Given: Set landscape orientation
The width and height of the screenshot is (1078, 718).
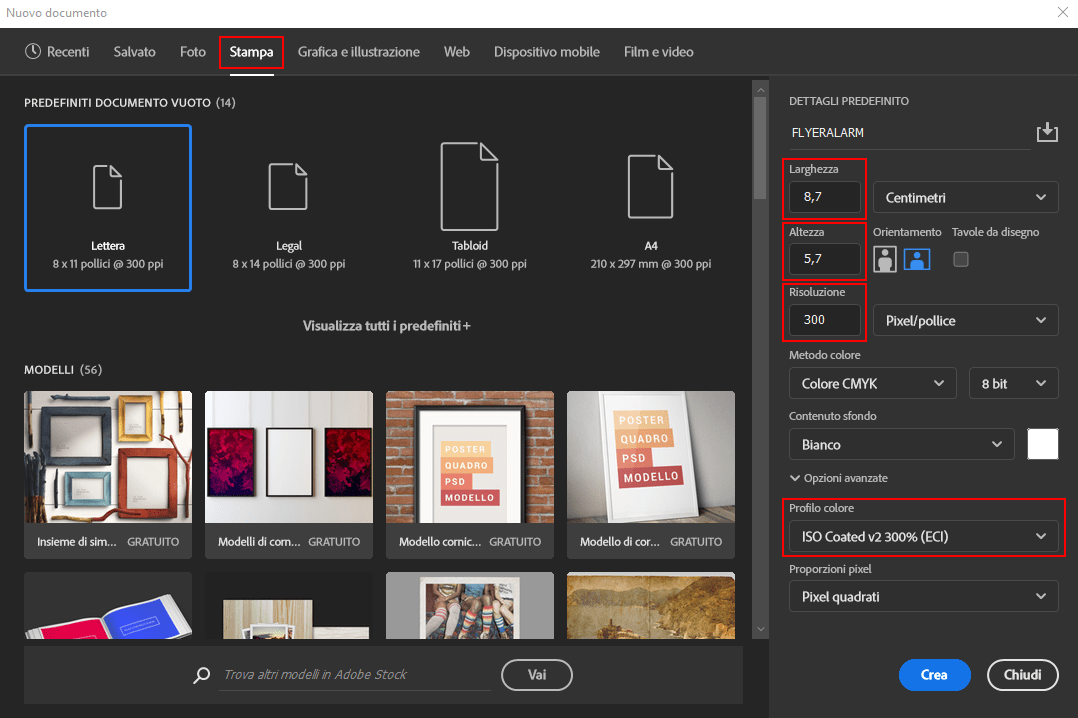Looking at the screenshot, I should tap(917, 259).
